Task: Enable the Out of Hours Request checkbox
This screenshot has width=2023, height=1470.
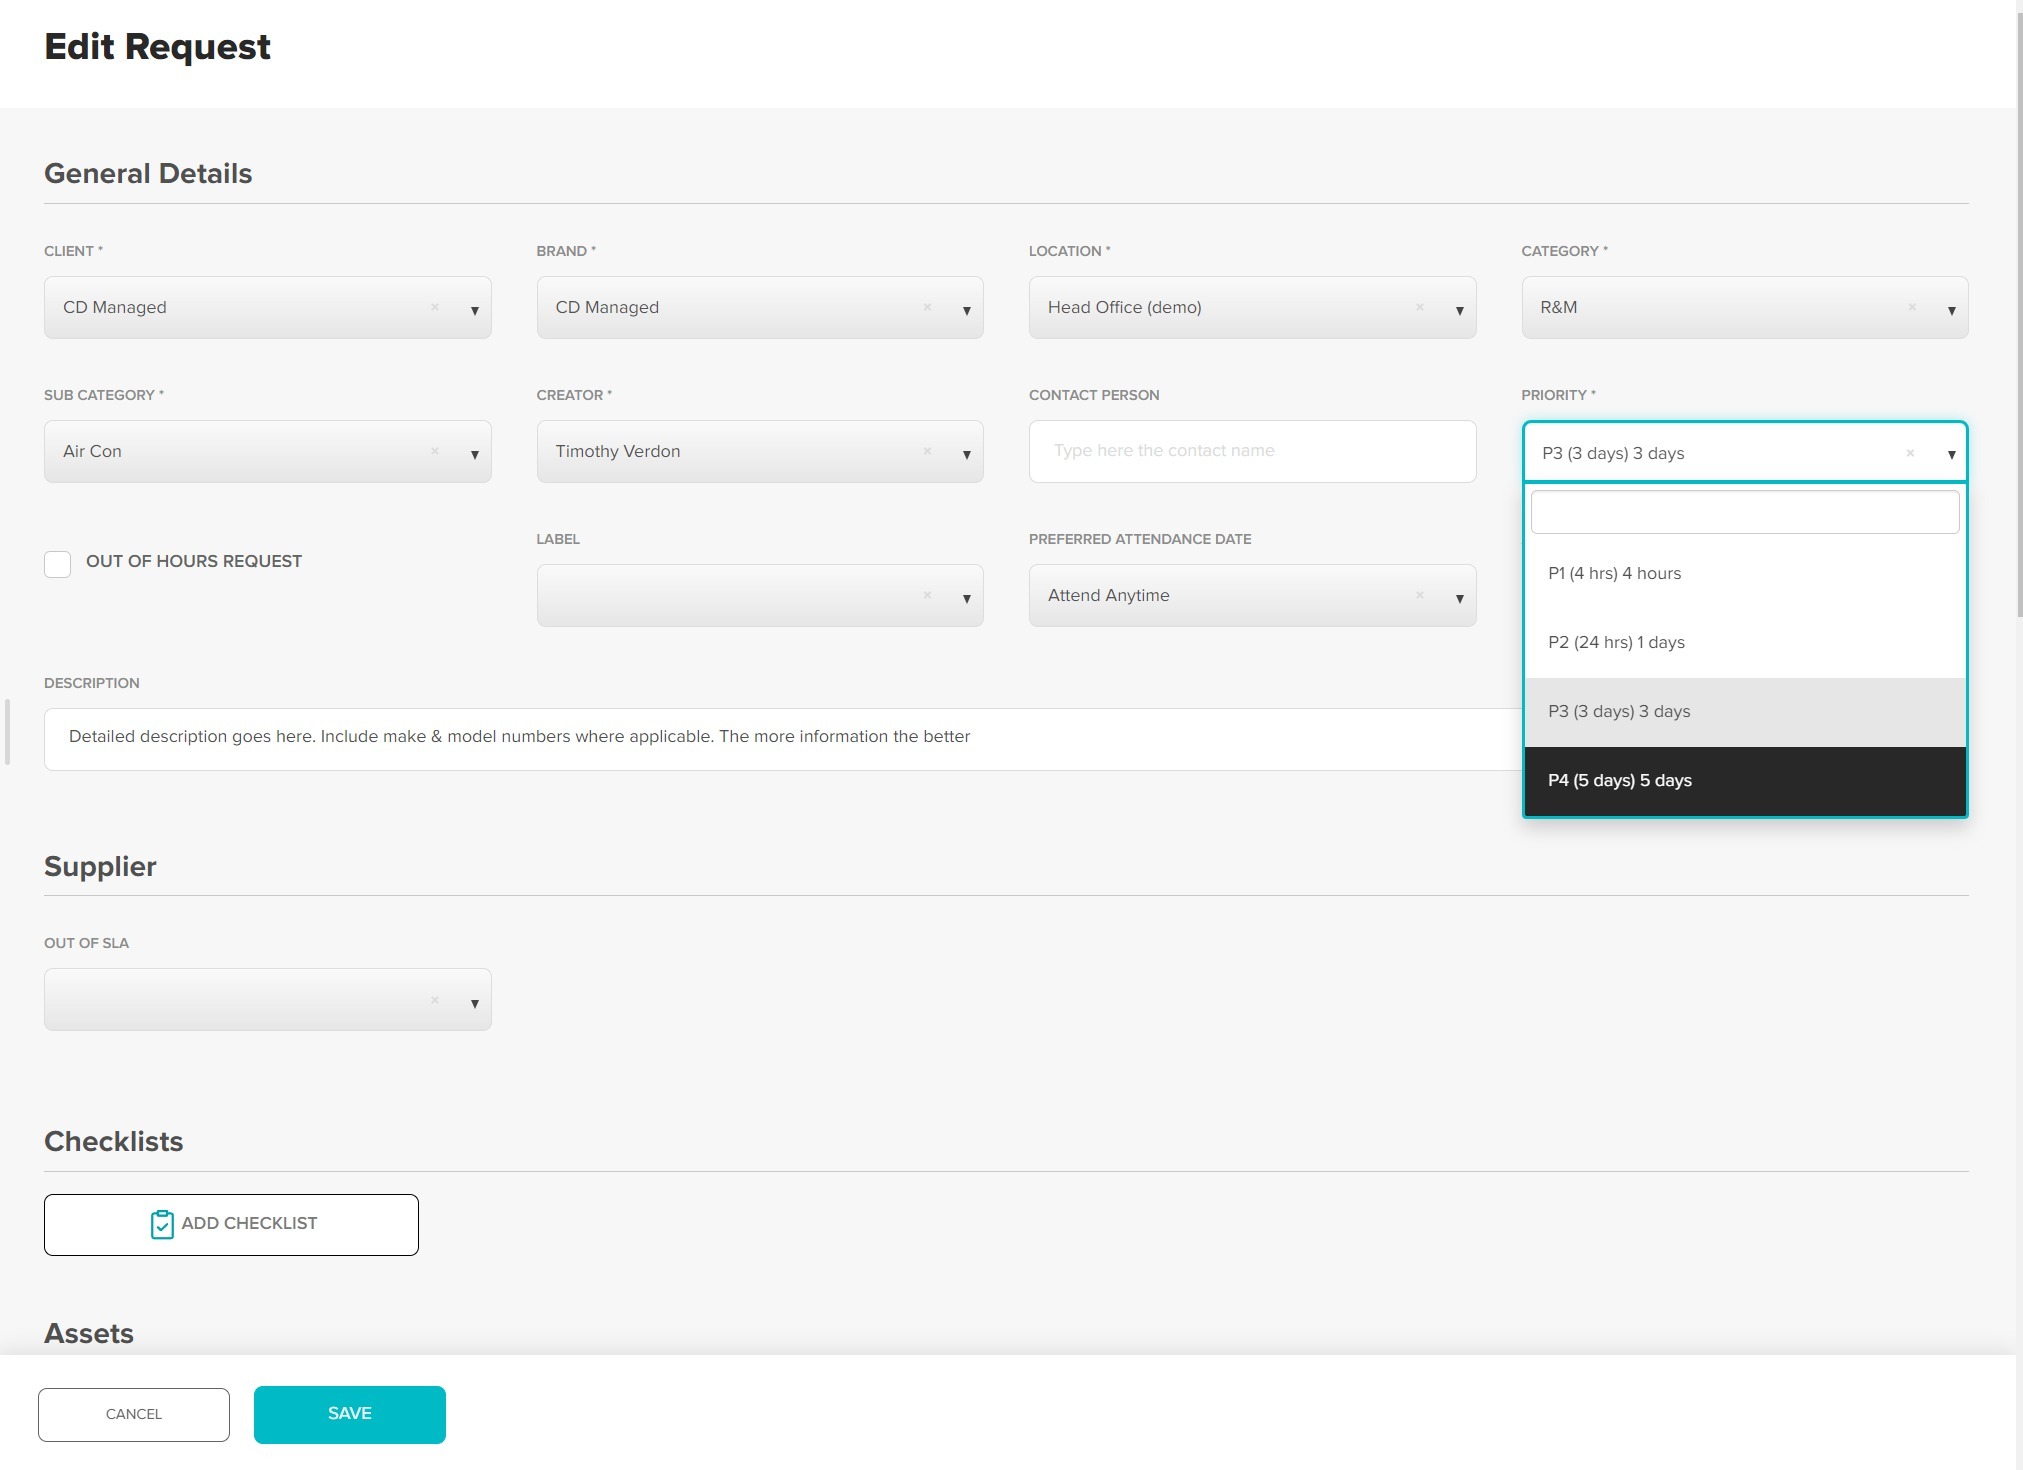Action: [x=58, y=564]
